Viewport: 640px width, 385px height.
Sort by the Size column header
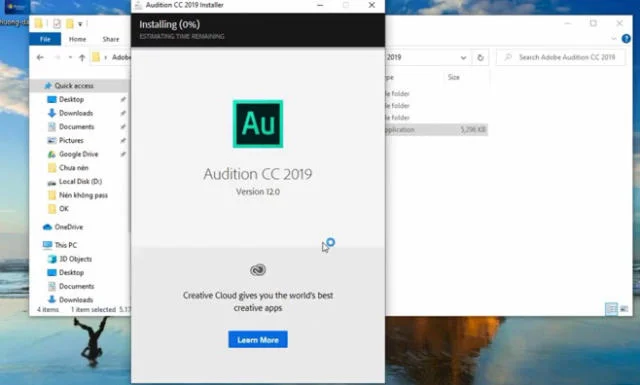pyautogui.click(x=453, y=77)
